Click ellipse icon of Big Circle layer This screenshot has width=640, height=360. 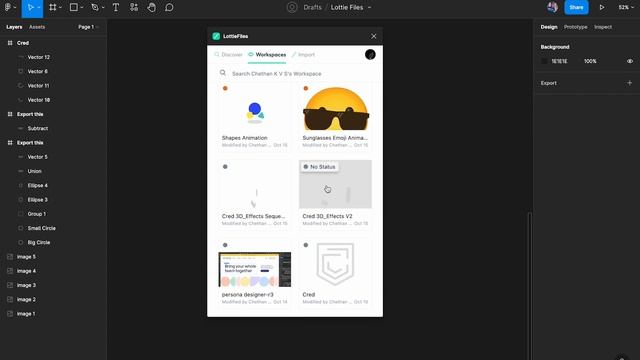[x=20, y=242]
